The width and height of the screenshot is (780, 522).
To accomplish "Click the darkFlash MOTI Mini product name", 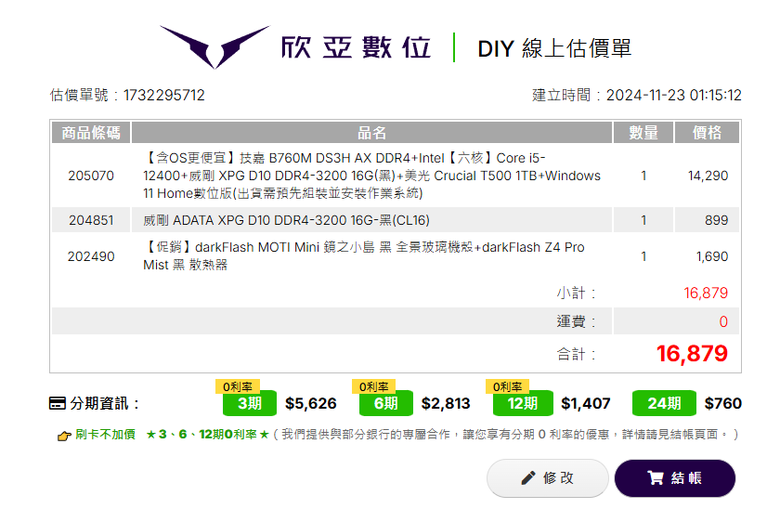I will (364, 256).
